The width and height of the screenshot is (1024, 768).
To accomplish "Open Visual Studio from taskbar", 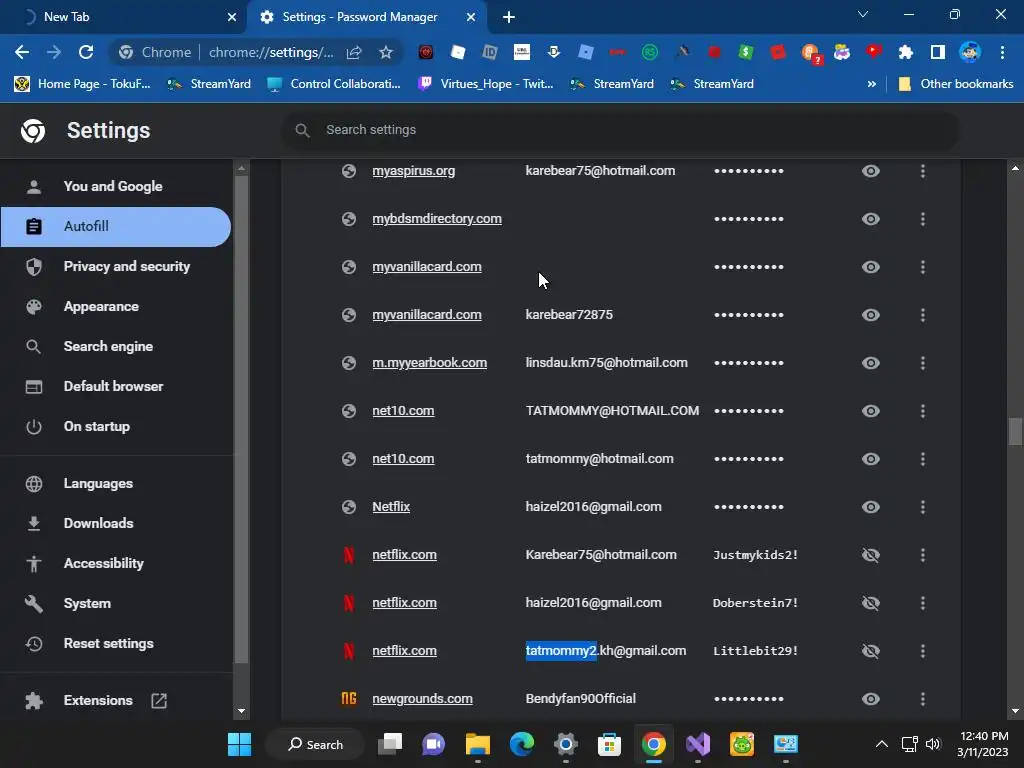I will coord(697,744).
